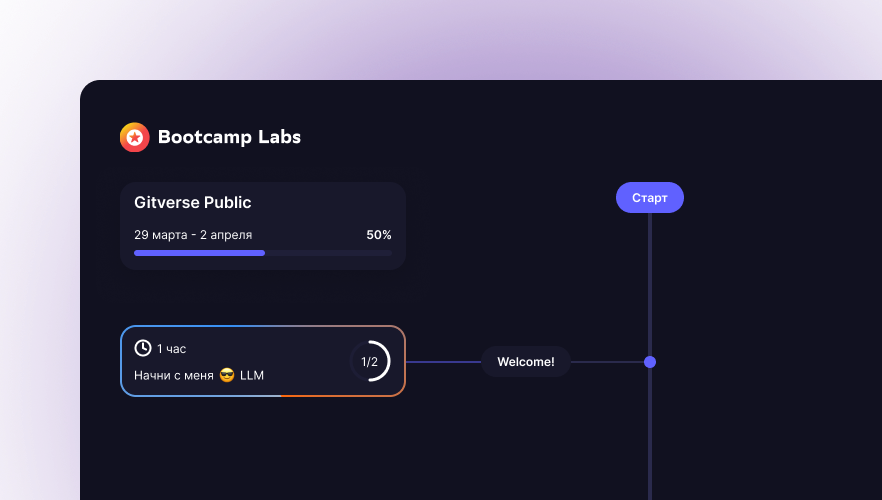The image size is (882, 500).
Task: Click the sunglasses emoji icon
Action: click(x=227, y=376)
